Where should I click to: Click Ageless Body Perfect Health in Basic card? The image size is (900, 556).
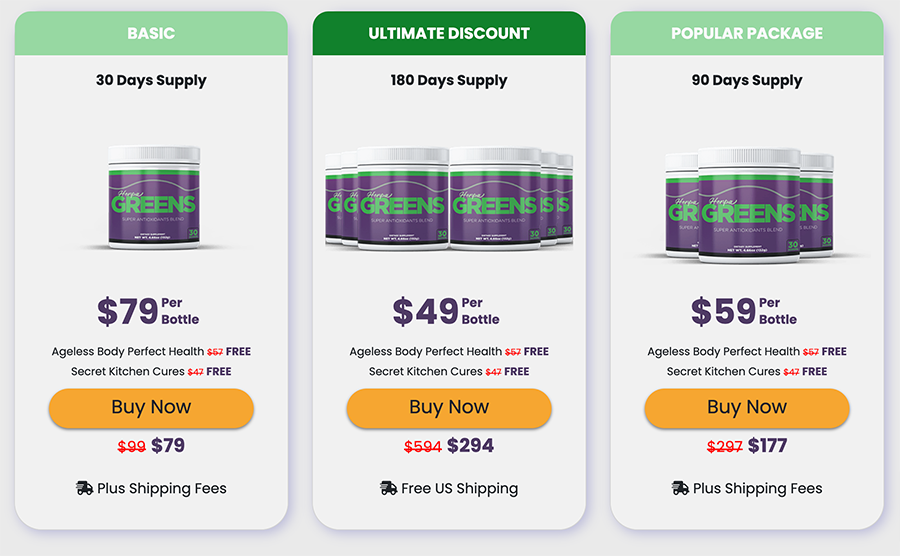click(127, 351)
